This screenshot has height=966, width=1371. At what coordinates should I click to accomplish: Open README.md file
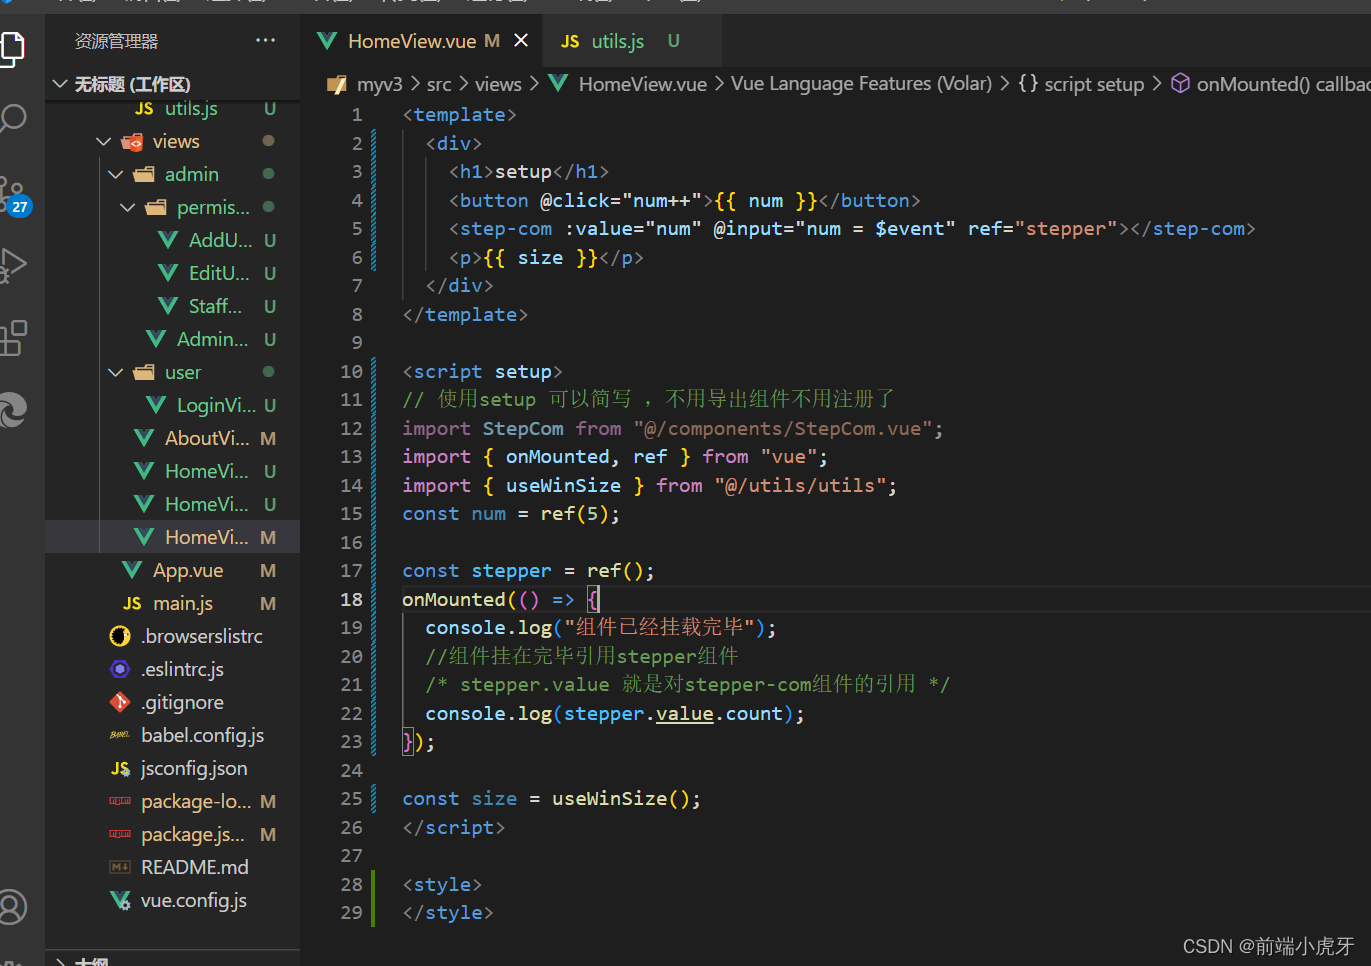tap(172, 867)
